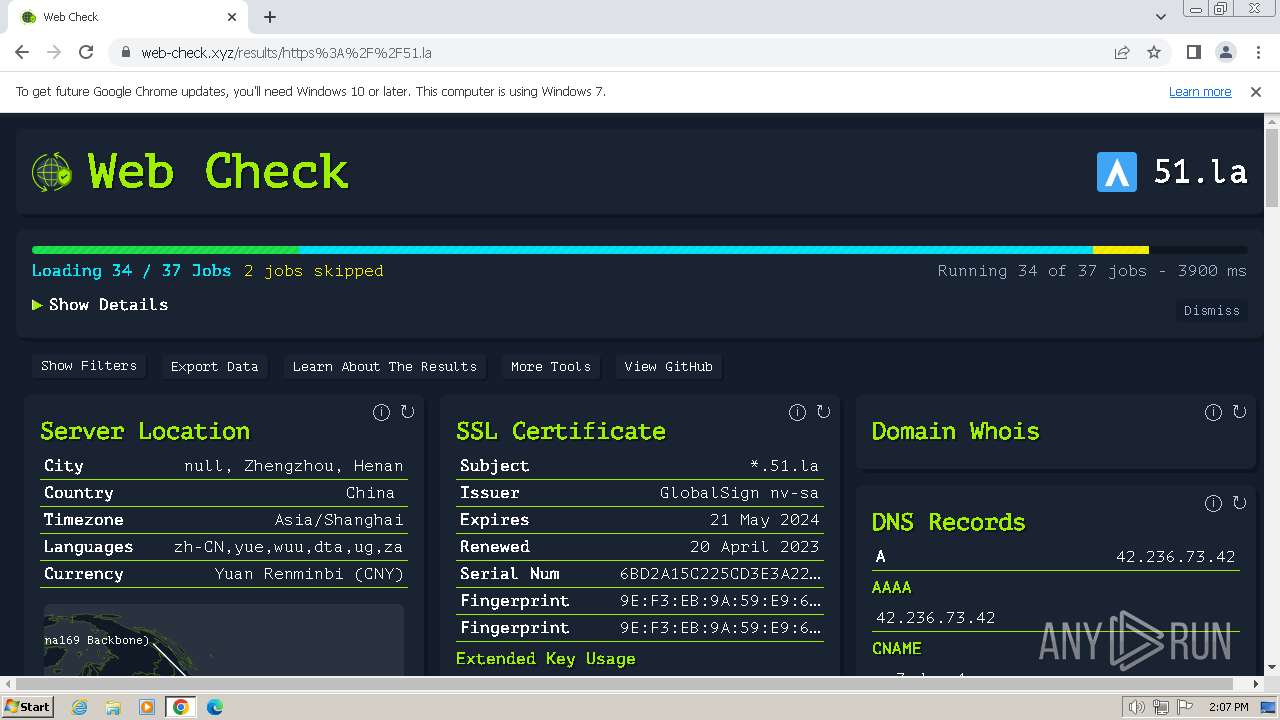
Task: Open the tab search dropdown
Action: [x=1160, y=17]
